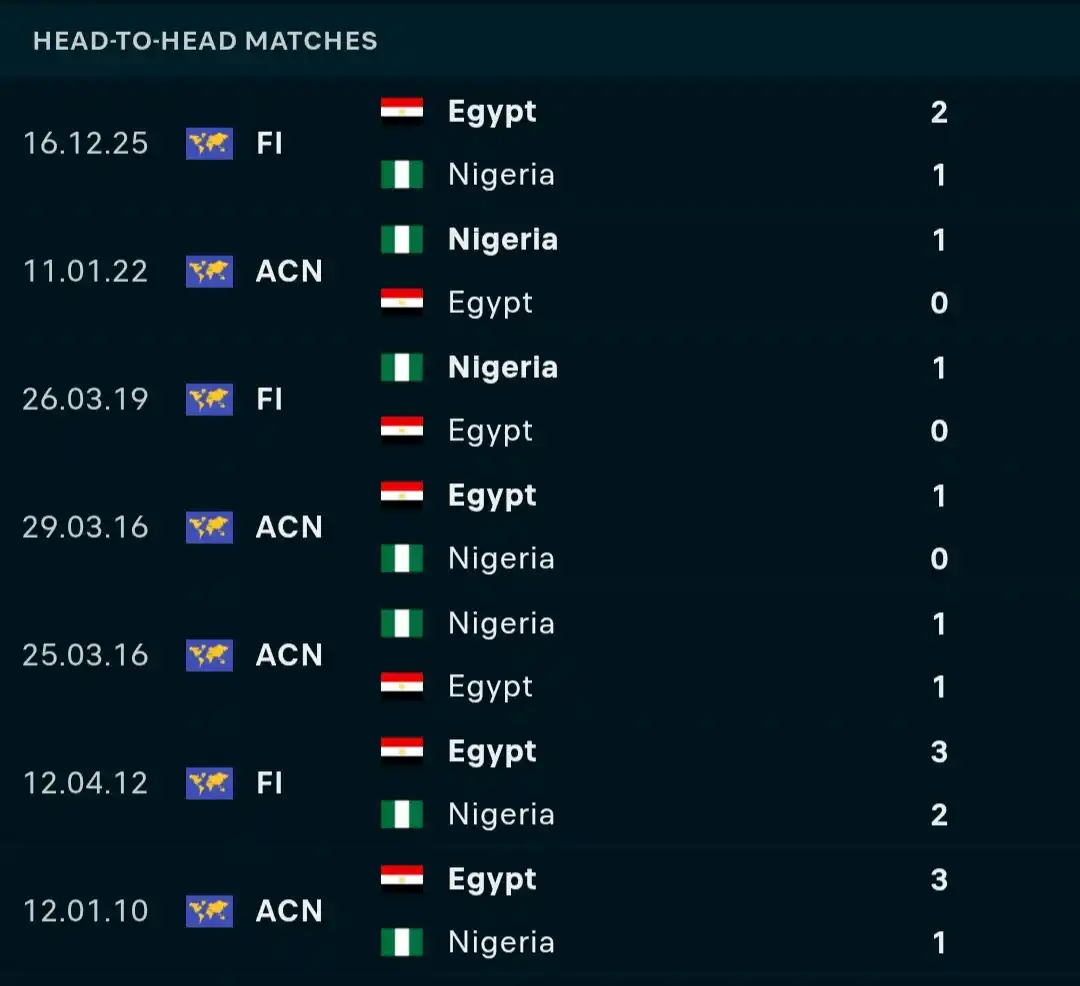Select the competition icon next to 12.01.10
The image size is (1080, 986).
[x=209, y=911]
